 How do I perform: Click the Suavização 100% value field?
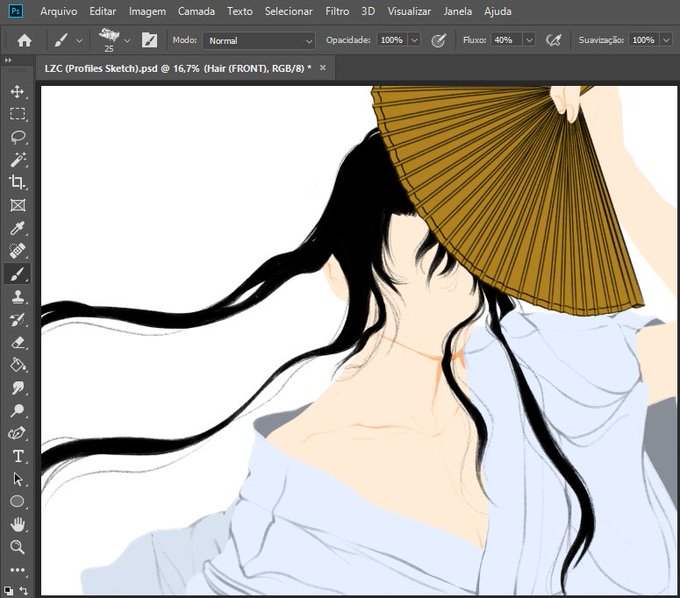[x=644, y=40]
